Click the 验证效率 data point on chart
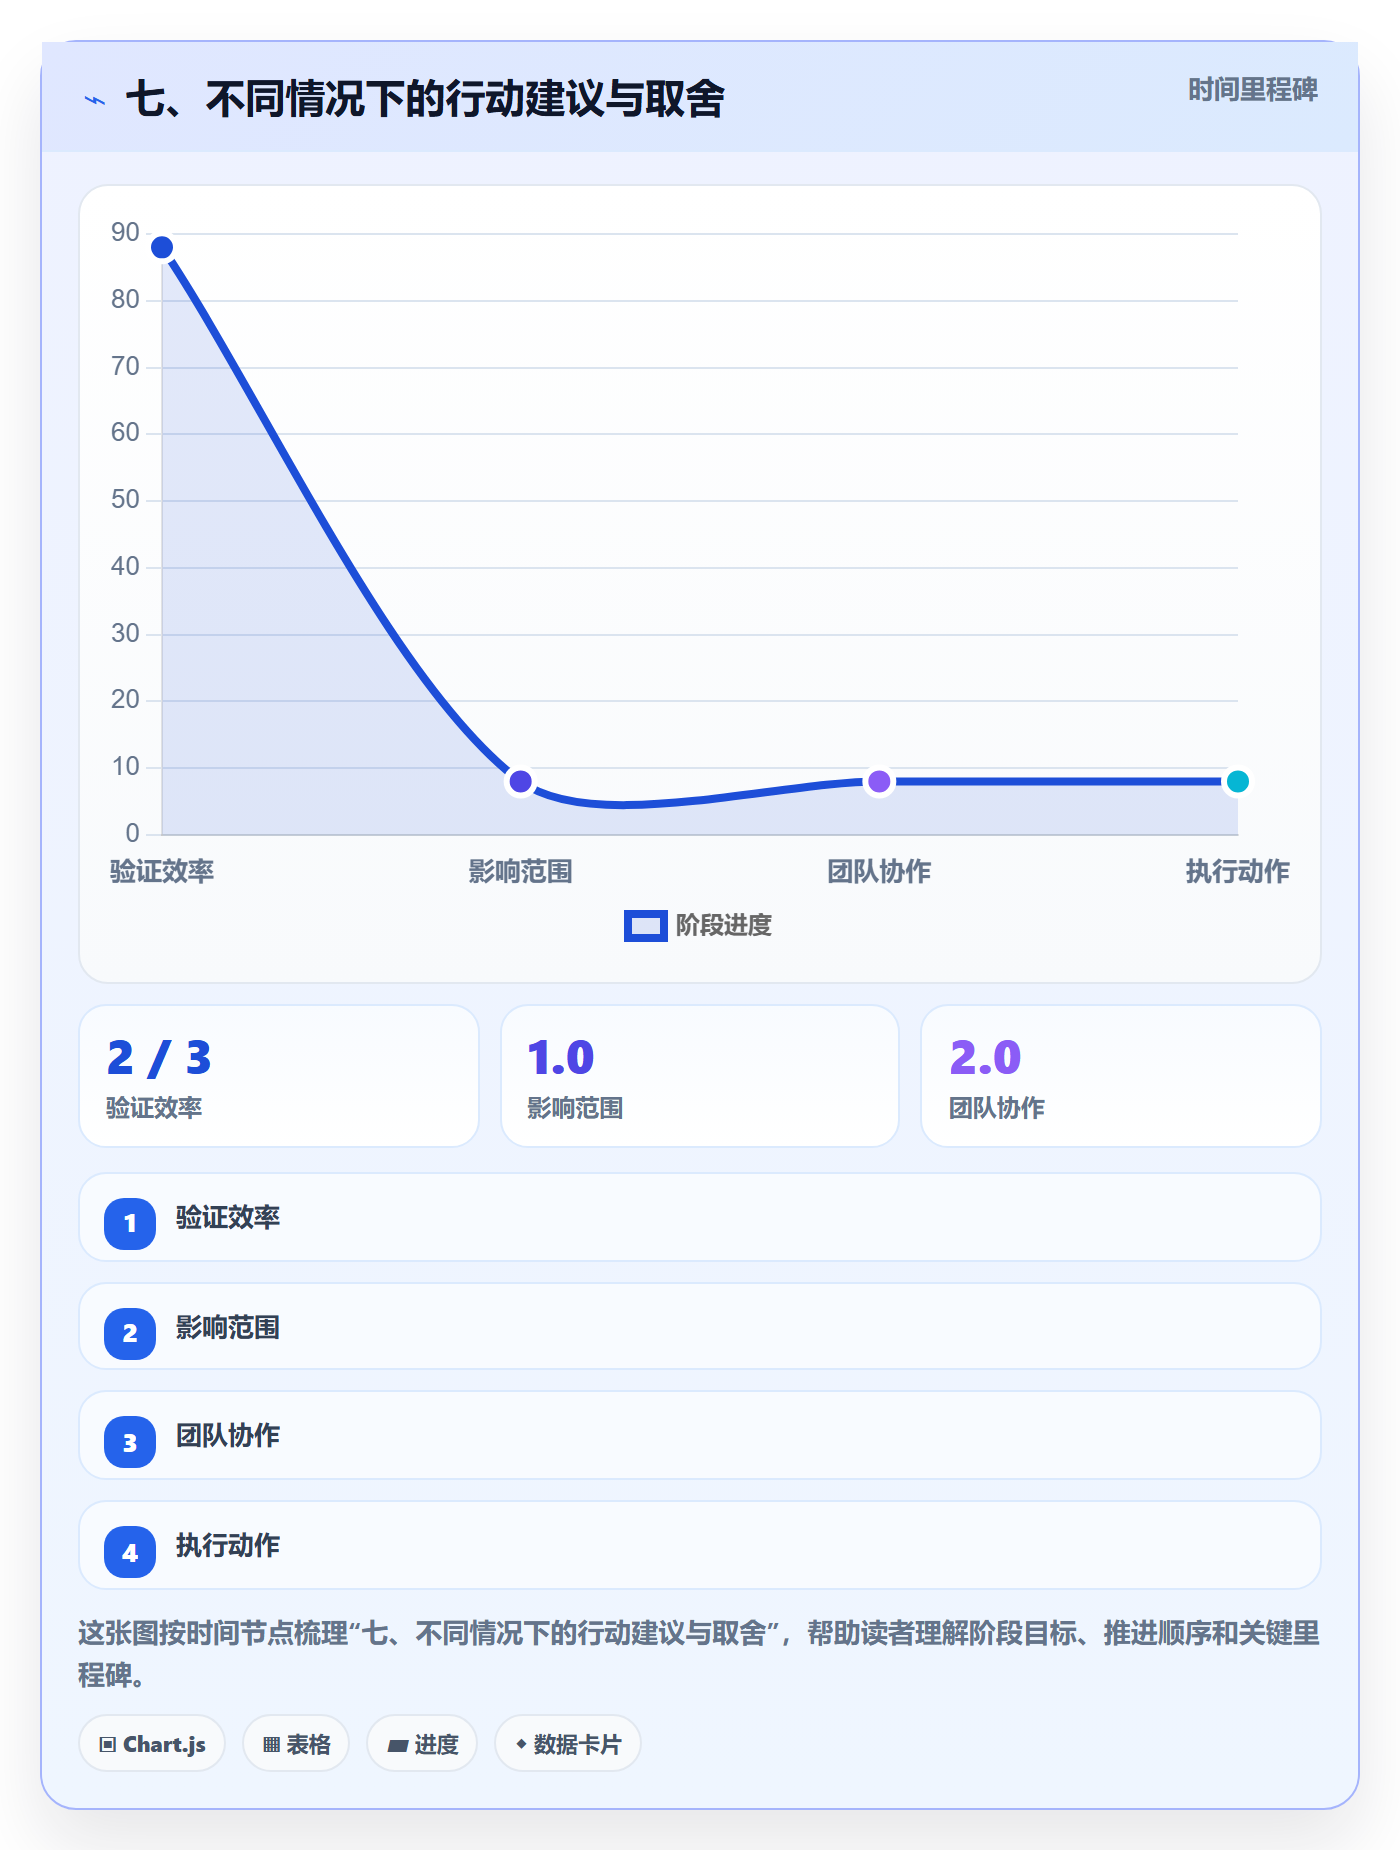This screenshot has height=1850, width=1400. tap(162, 247)
